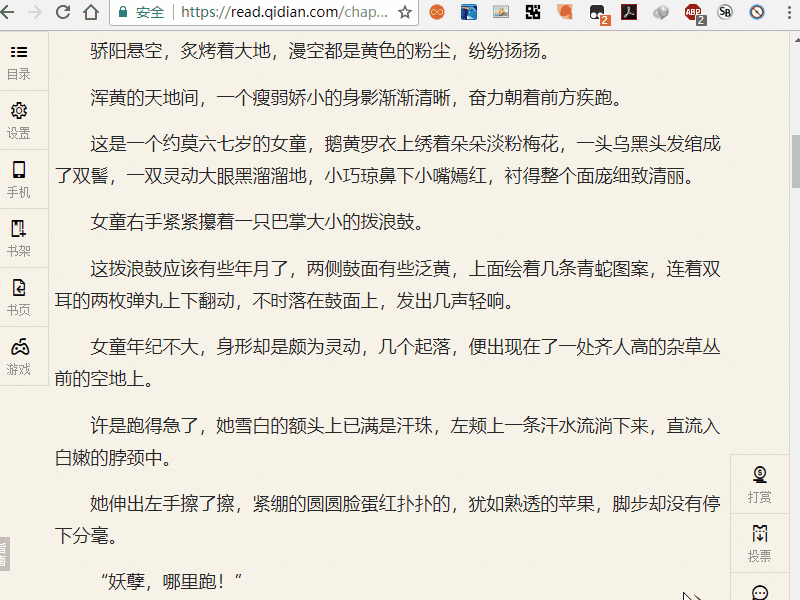
Task: Click the blue circle blocker extension icon
Action: click(x=757, y=12)
